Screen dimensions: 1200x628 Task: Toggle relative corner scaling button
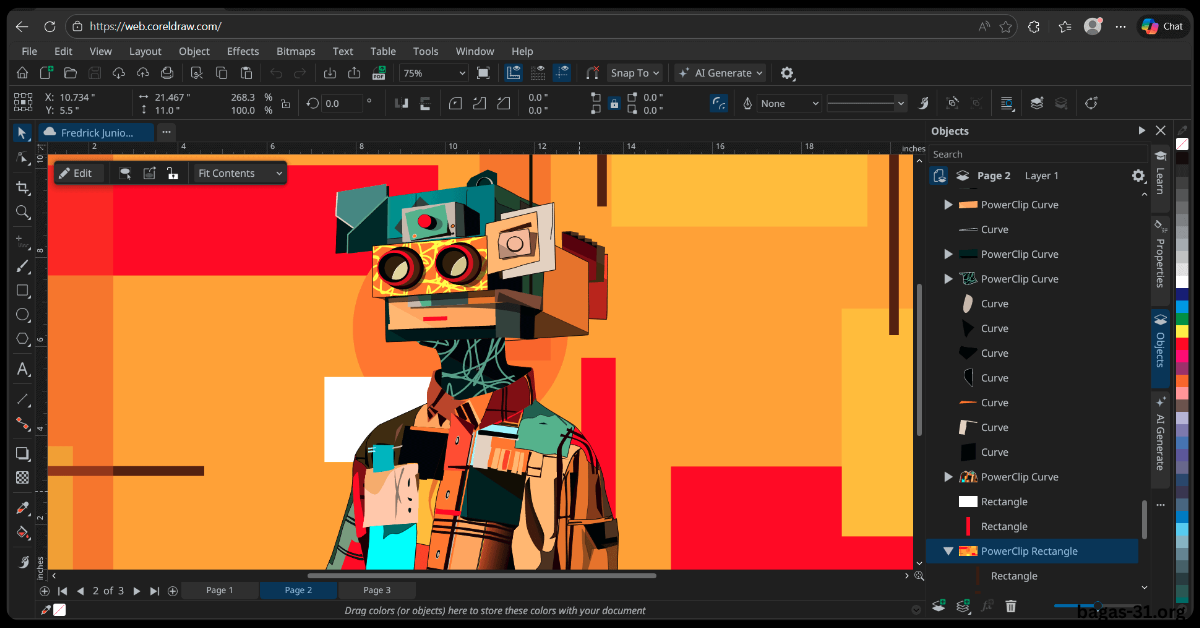718,103
